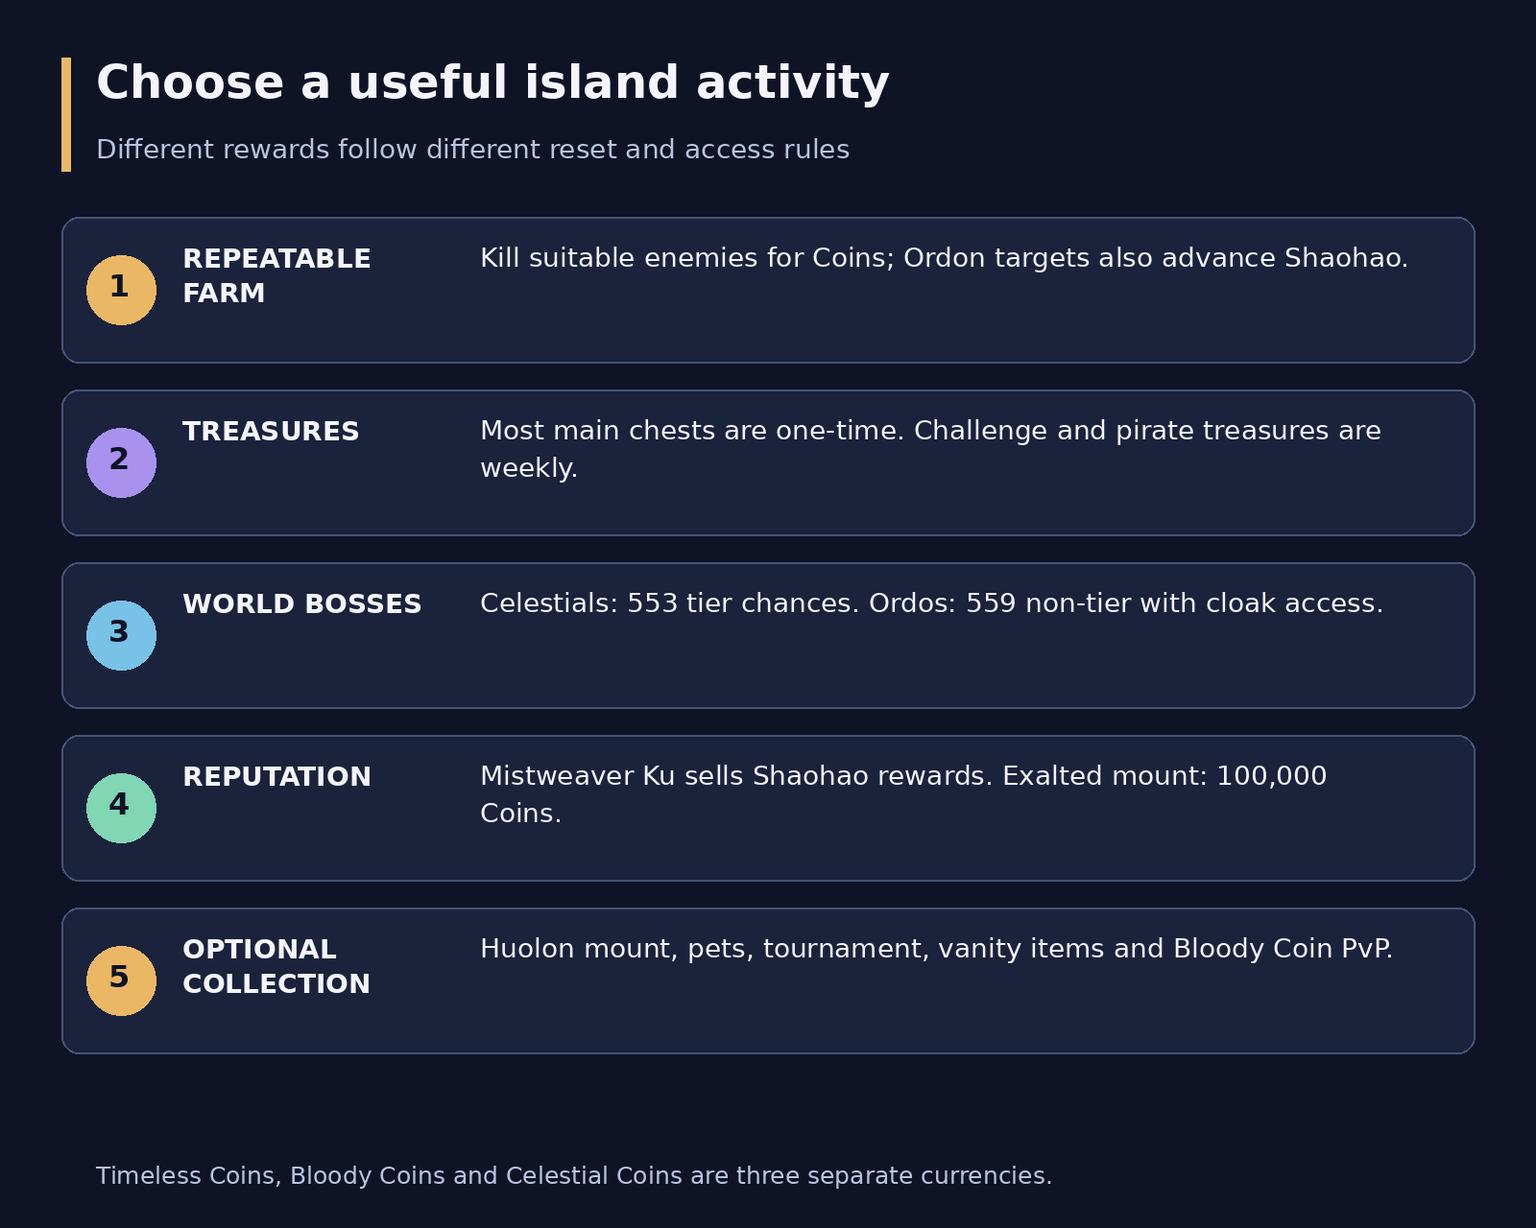Viewport: 1536px width, 1228px height.
Task: Select the Repeatable Farm heading
Action: [x=277, y=276]
